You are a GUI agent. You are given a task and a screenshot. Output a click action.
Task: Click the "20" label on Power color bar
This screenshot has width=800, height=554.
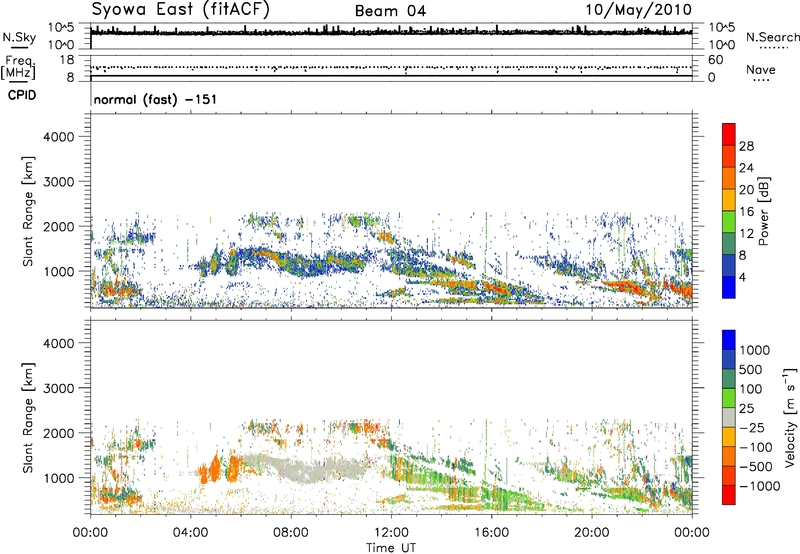pyautogui.click(x=746, y=190)
